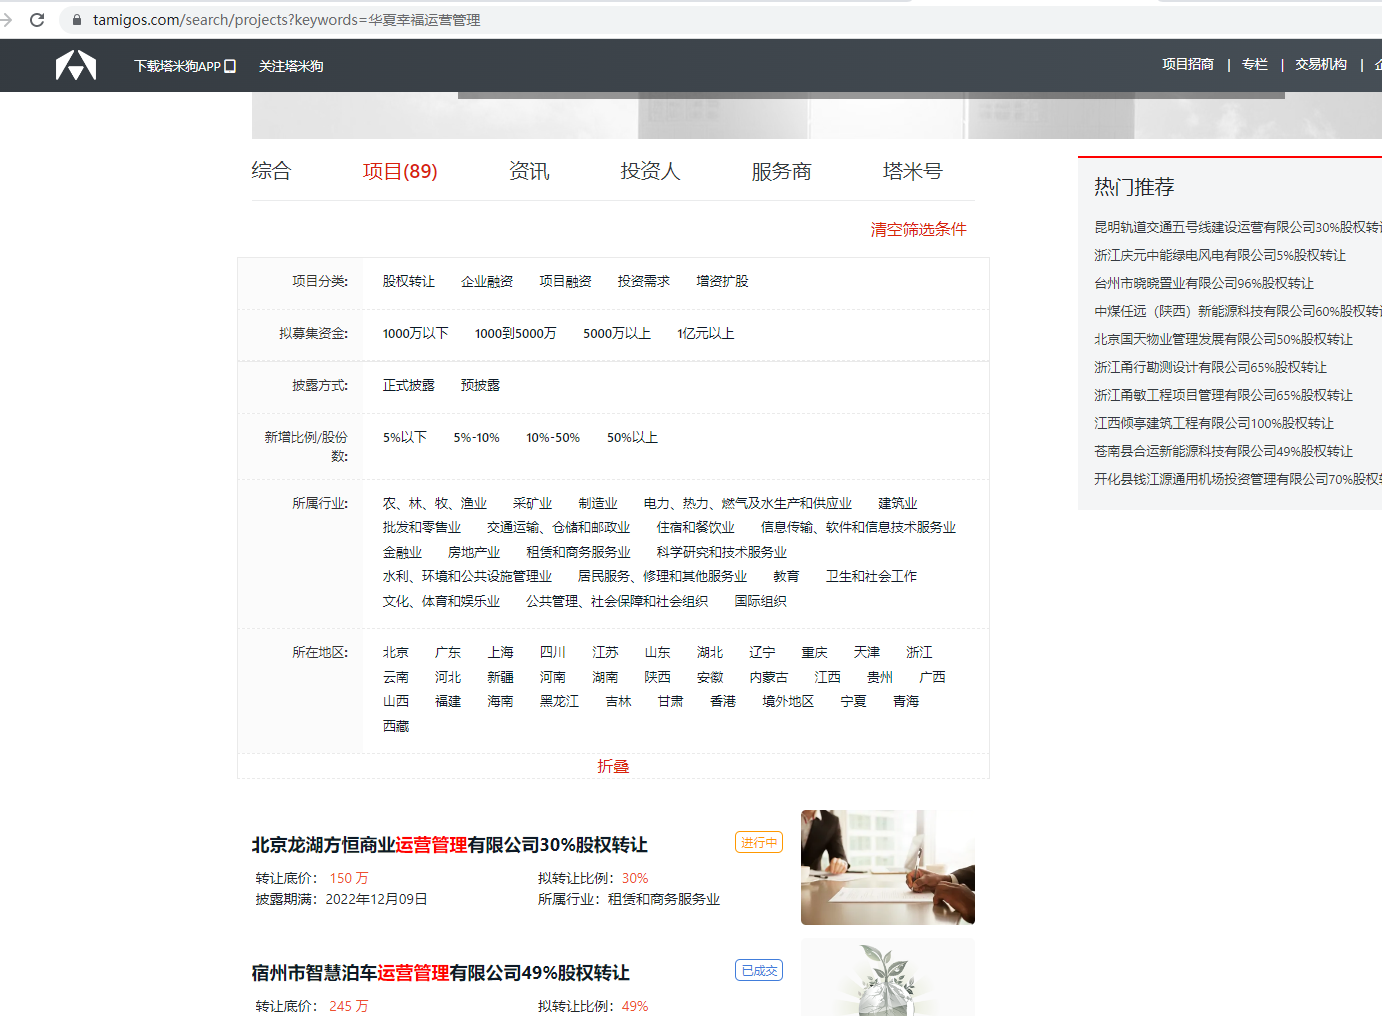Filter project category by 项目融资
This screenshot has width=1382, height=1016.
[x=566, y=281]
